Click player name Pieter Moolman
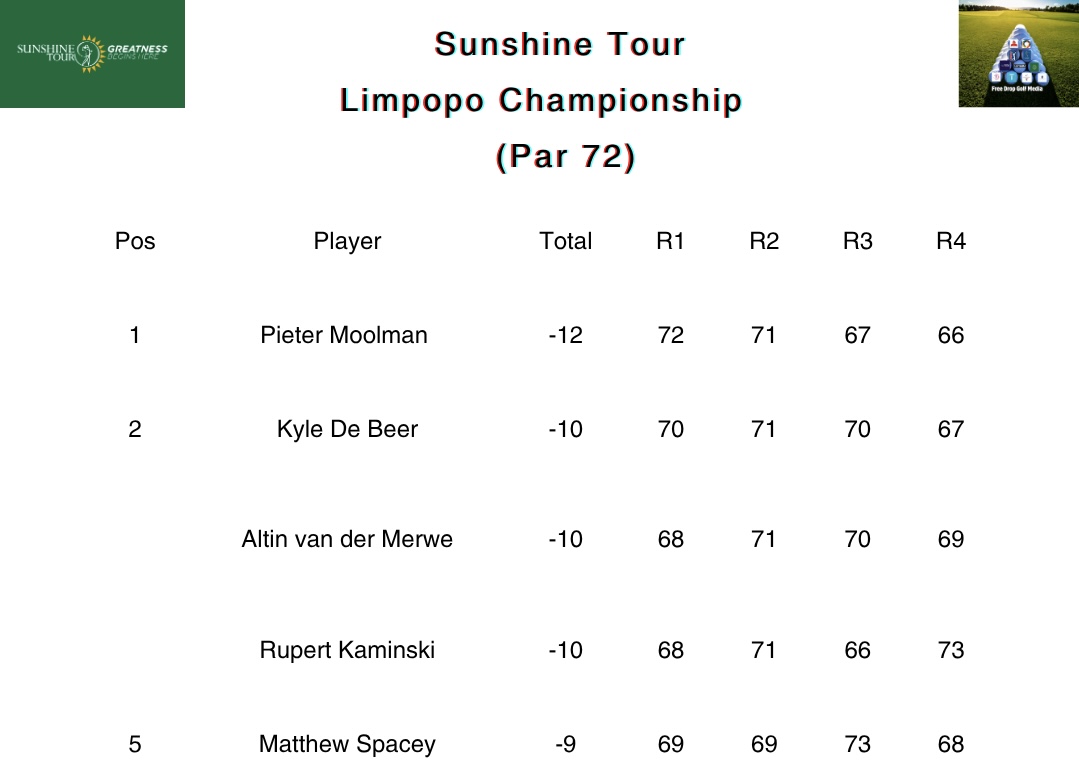 pyautogui.click(x=343, y=335)
